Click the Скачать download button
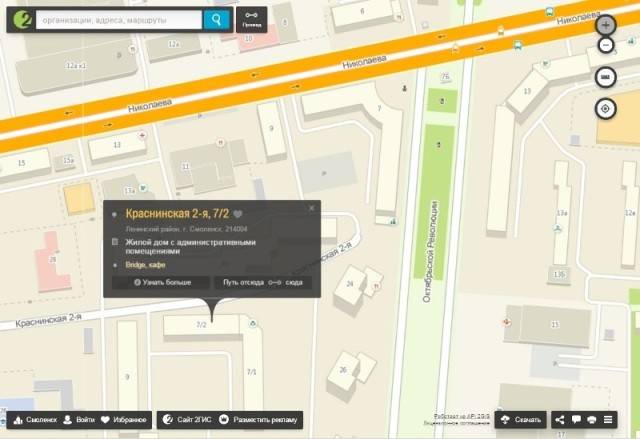 (x=521, y=420)
